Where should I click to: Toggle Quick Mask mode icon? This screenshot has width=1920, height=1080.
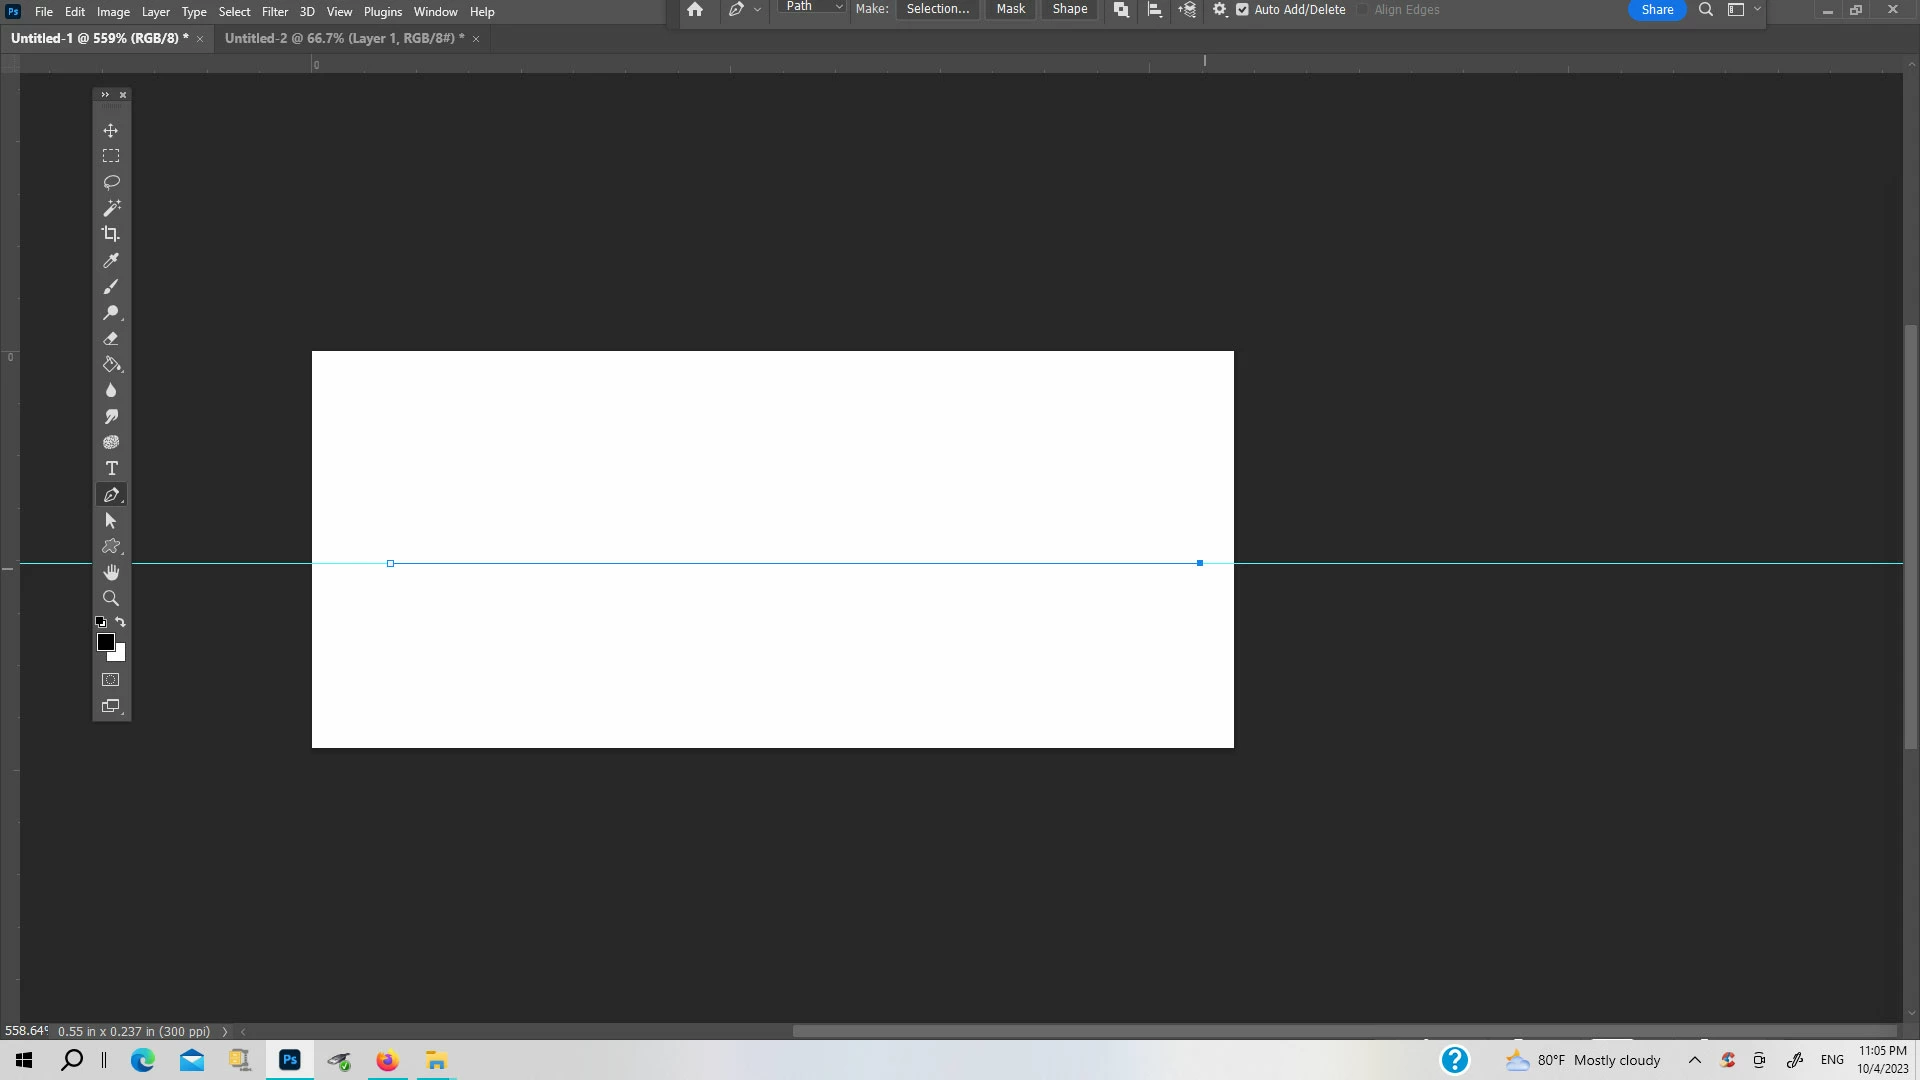[111, 680]
